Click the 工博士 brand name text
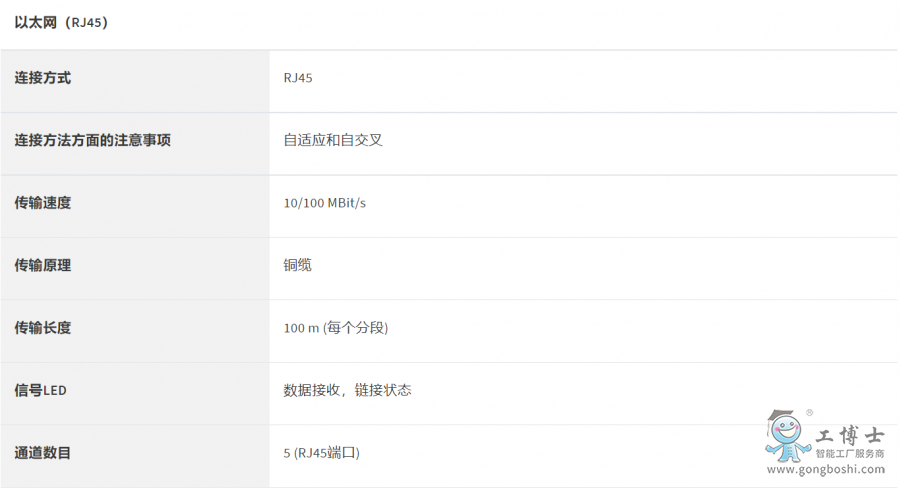The image size is (900, 489). point(850,436)
